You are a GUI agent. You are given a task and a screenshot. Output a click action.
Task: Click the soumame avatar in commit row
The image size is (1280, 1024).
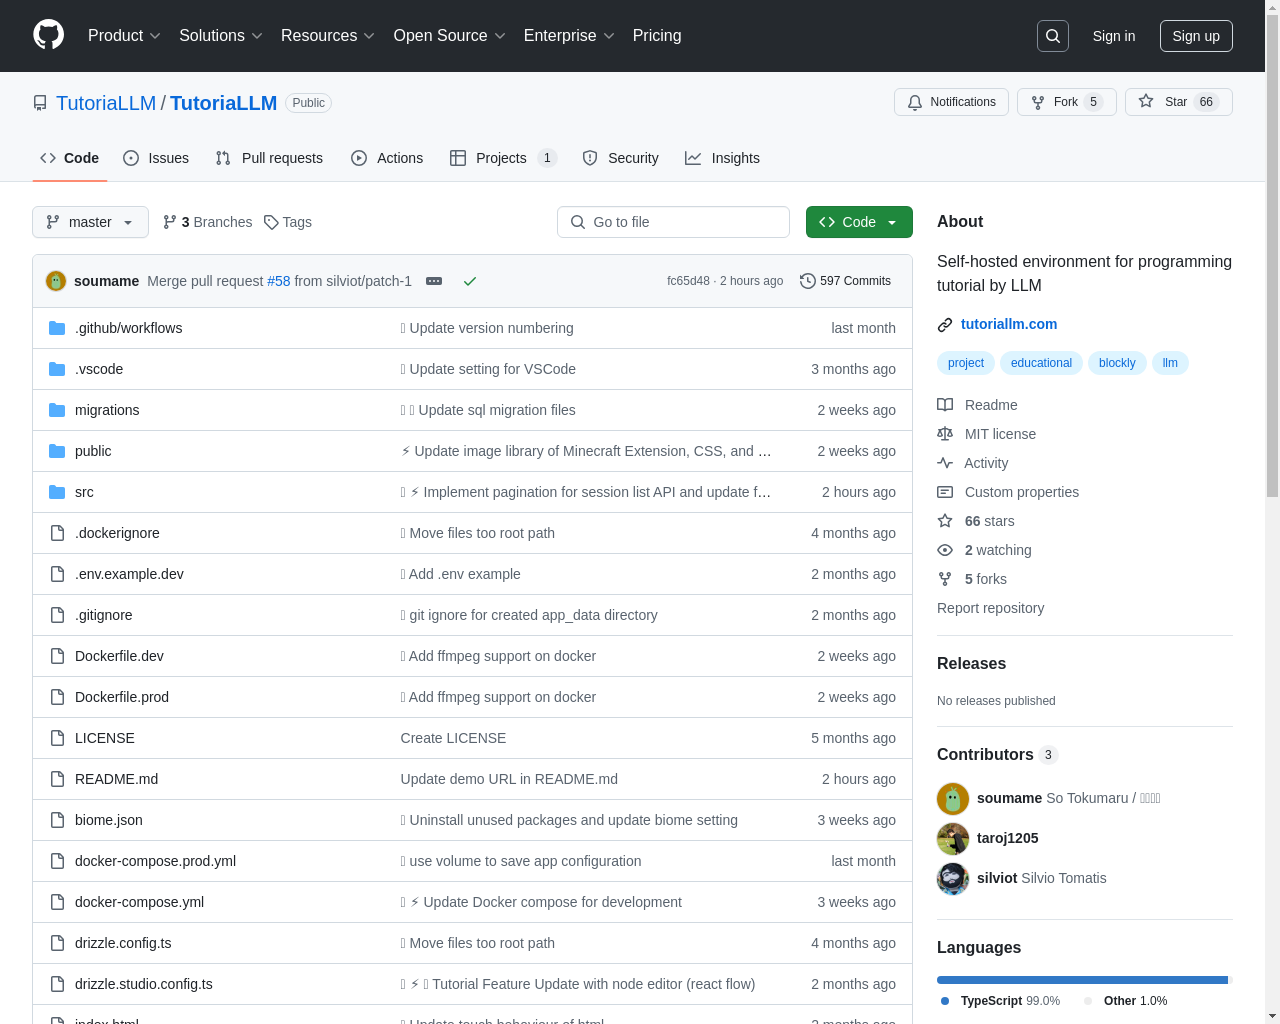56,281
